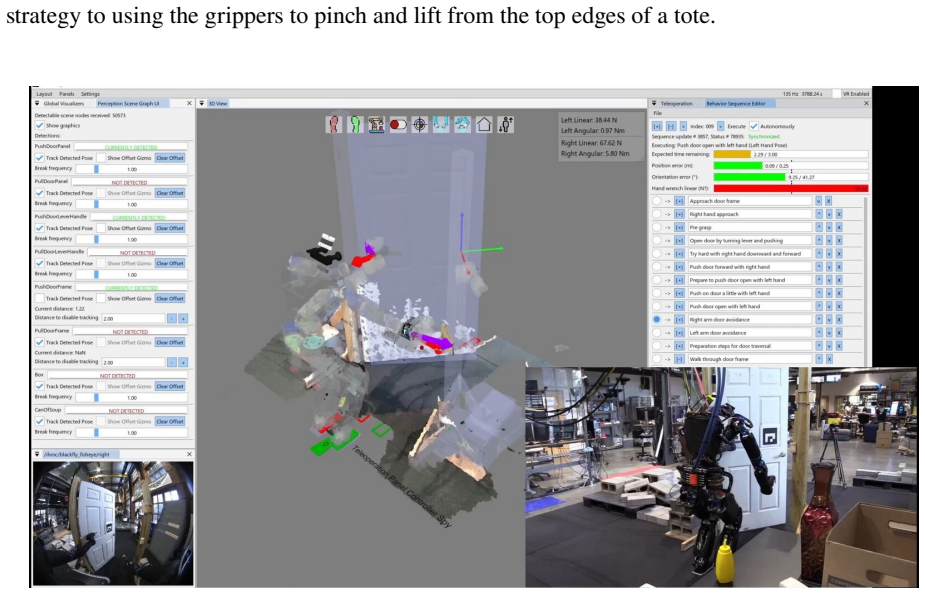
Task: Clear Offset for PullDoorPanel
Action: 170,193
